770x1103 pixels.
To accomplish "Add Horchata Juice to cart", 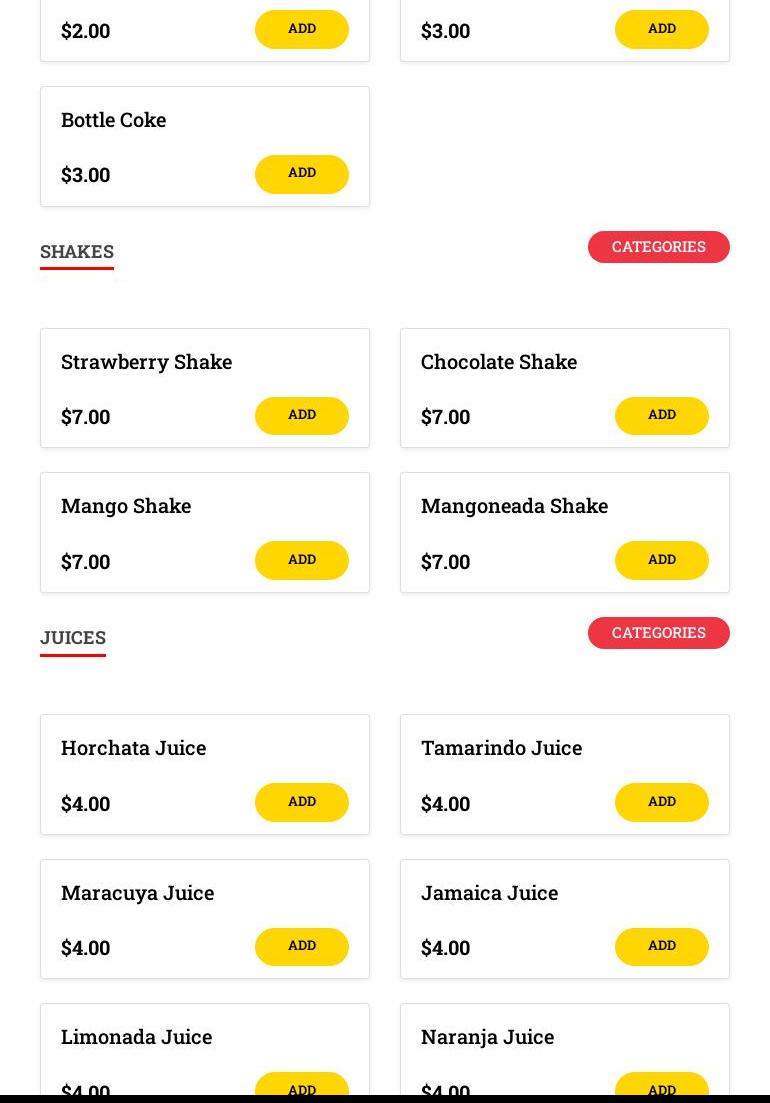I will pos(302,802).
